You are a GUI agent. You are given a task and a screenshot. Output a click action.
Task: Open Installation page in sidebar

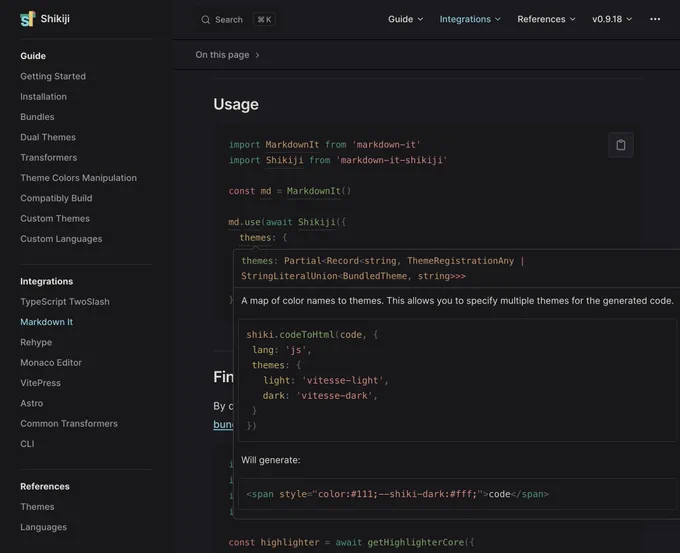[x=43, y=97]
